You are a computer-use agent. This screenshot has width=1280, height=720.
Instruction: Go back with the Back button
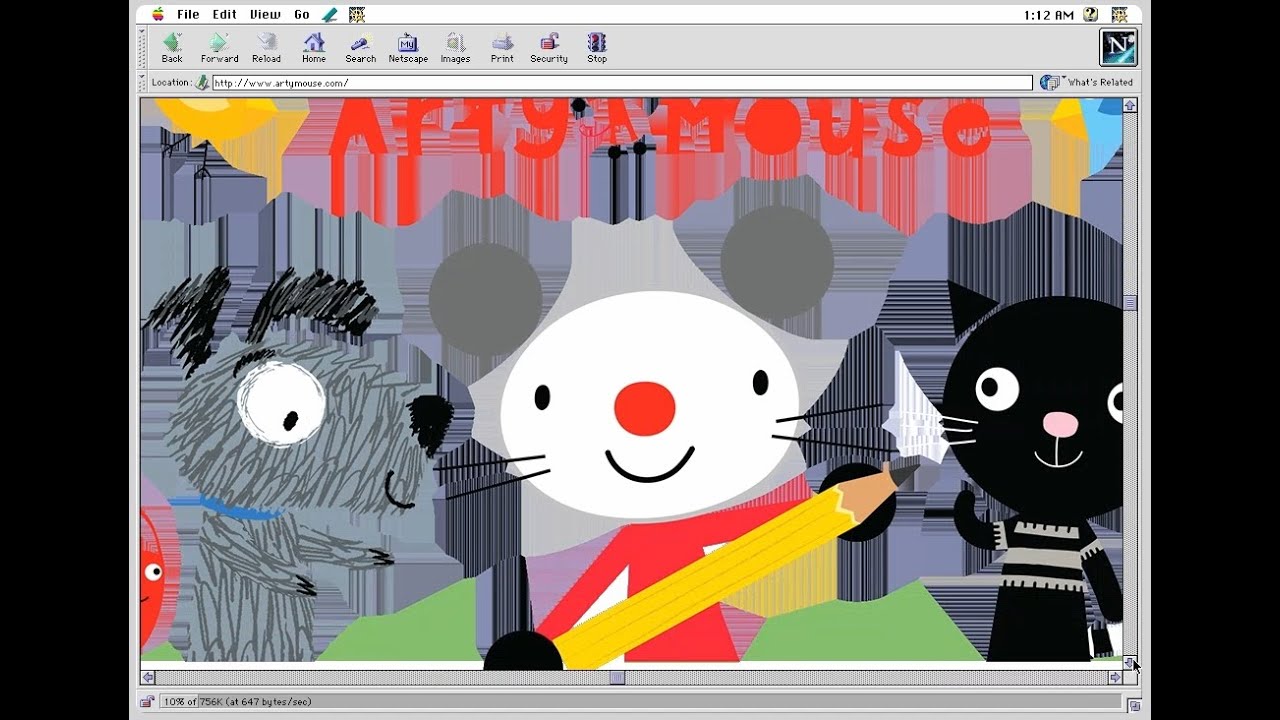click(x=172, y=47)
